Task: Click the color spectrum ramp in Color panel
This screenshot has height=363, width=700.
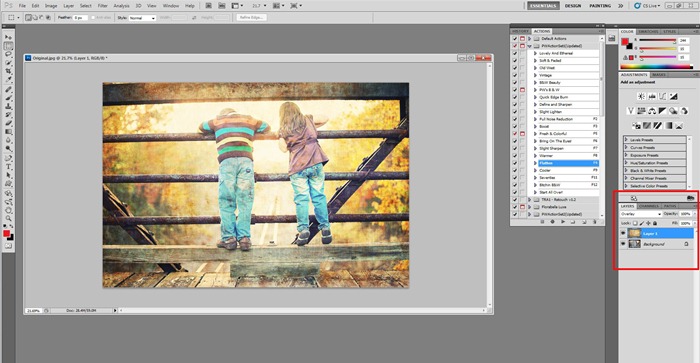Action: 655,67
